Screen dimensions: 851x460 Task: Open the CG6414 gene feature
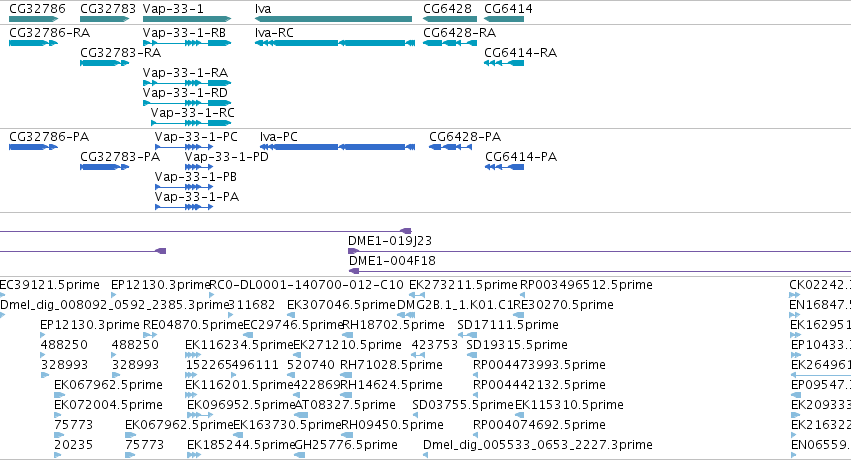[504, 19]
